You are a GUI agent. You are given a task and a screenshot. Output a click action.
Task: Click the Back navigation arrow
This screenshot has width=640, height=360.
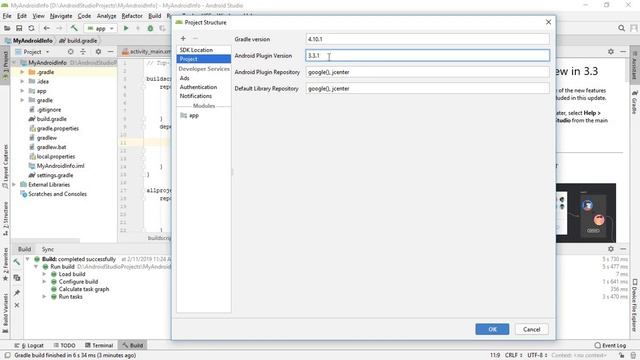tap(47, 28)
